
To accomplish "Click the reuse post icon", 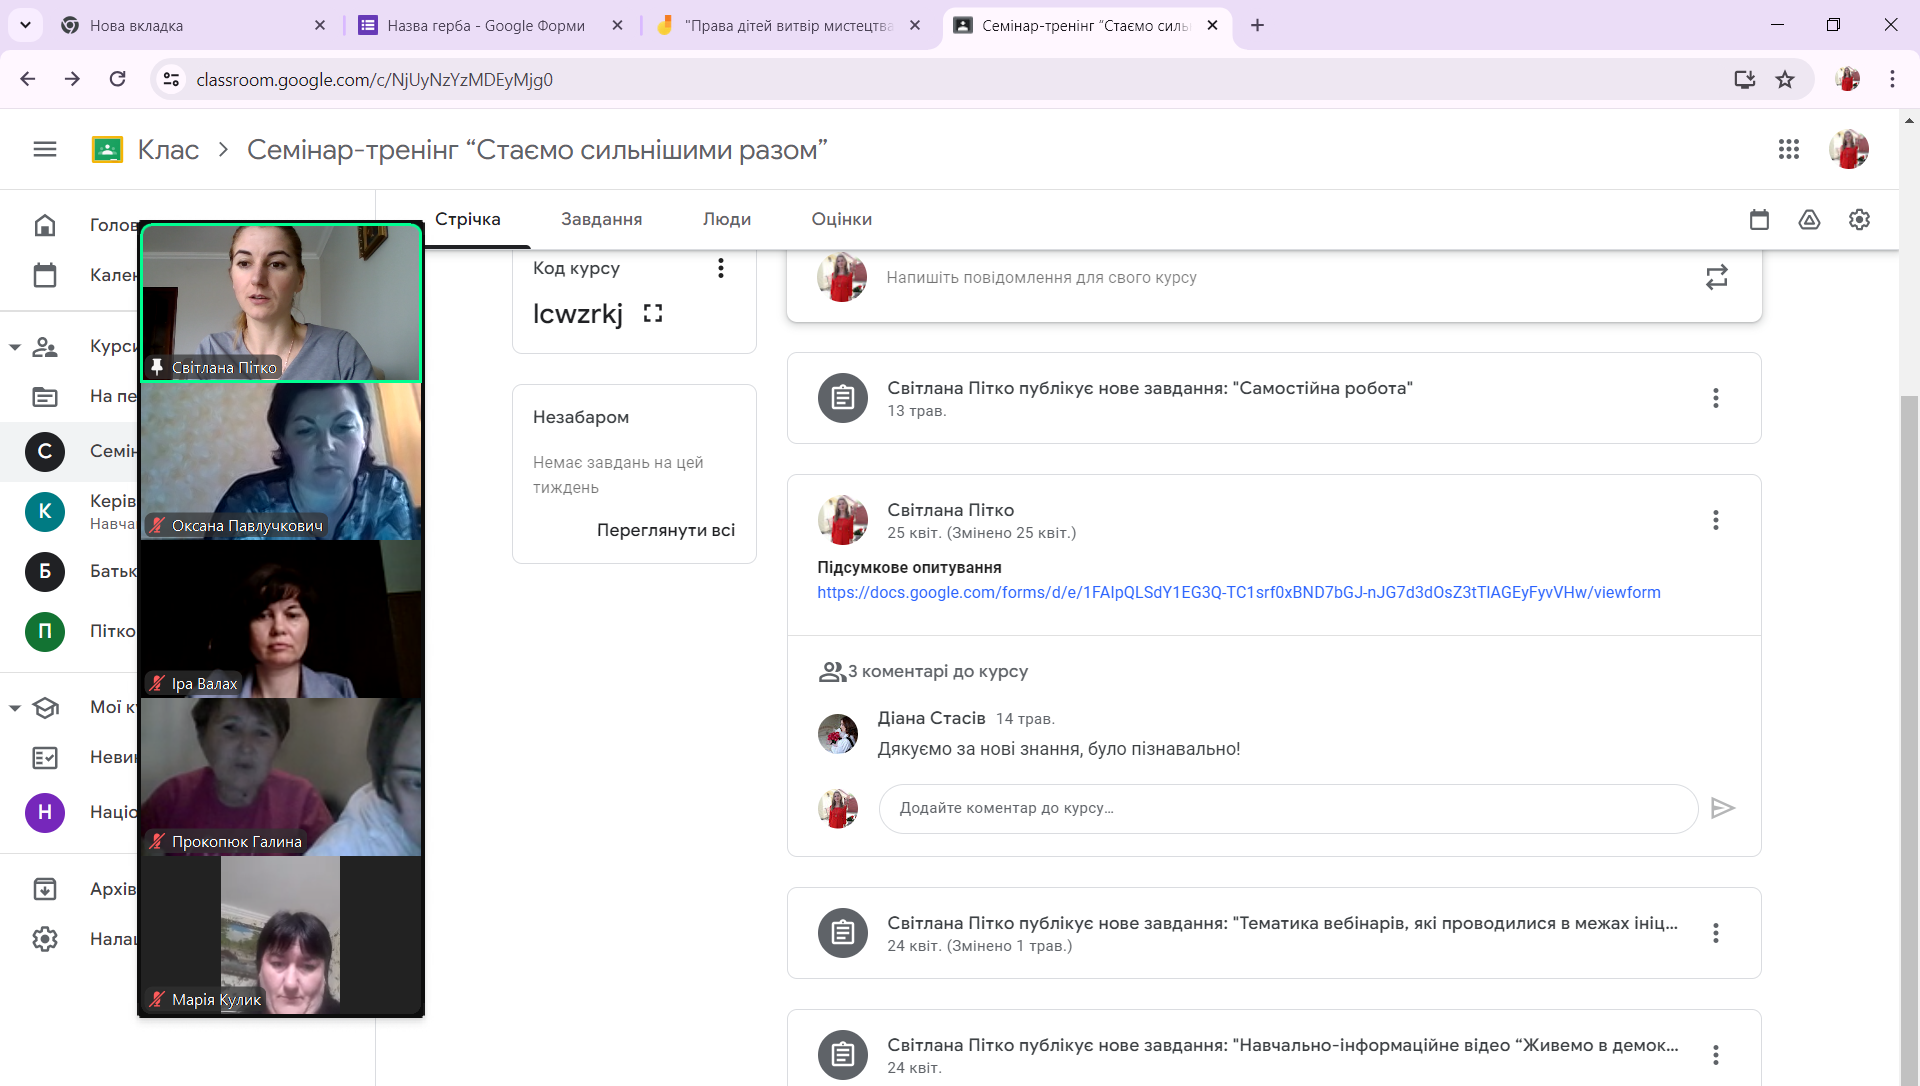I will (x=1716, y=278).
